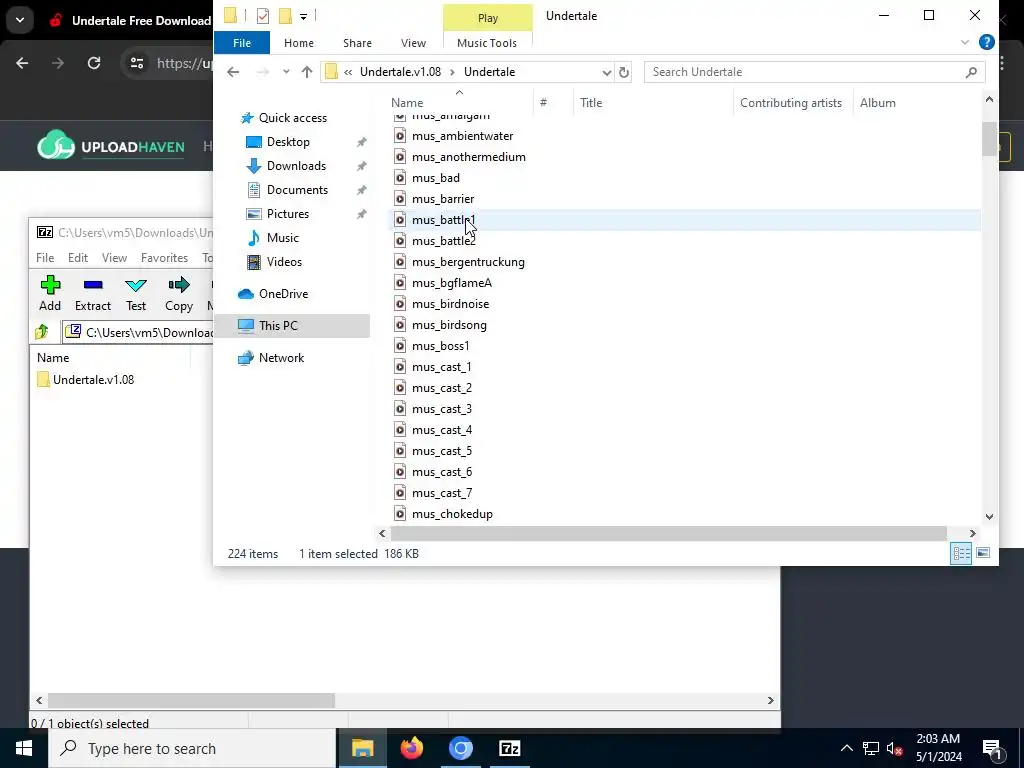Click the Explorer horizontal scrollbar
This screenshot has height=768, width=1024.
[669, 534]
